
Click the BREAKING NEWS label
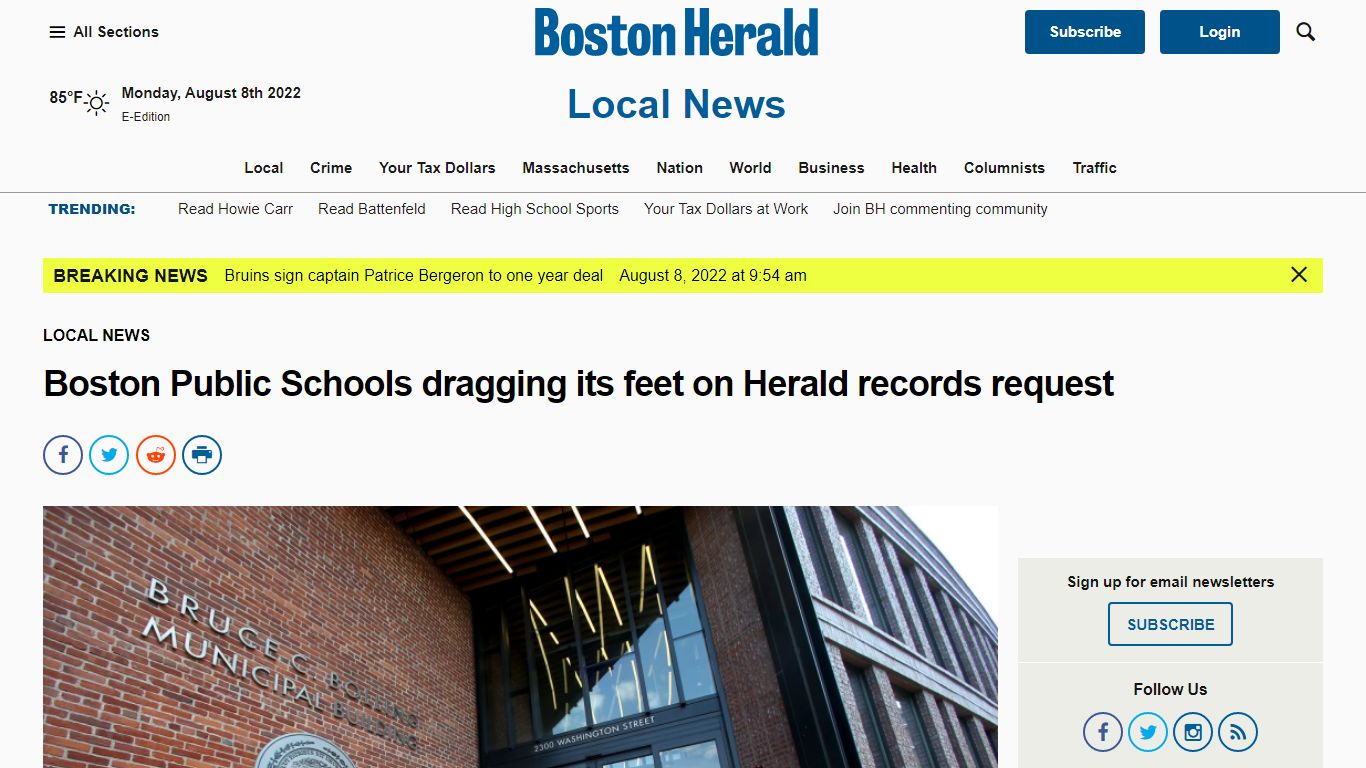pos(131,275)
